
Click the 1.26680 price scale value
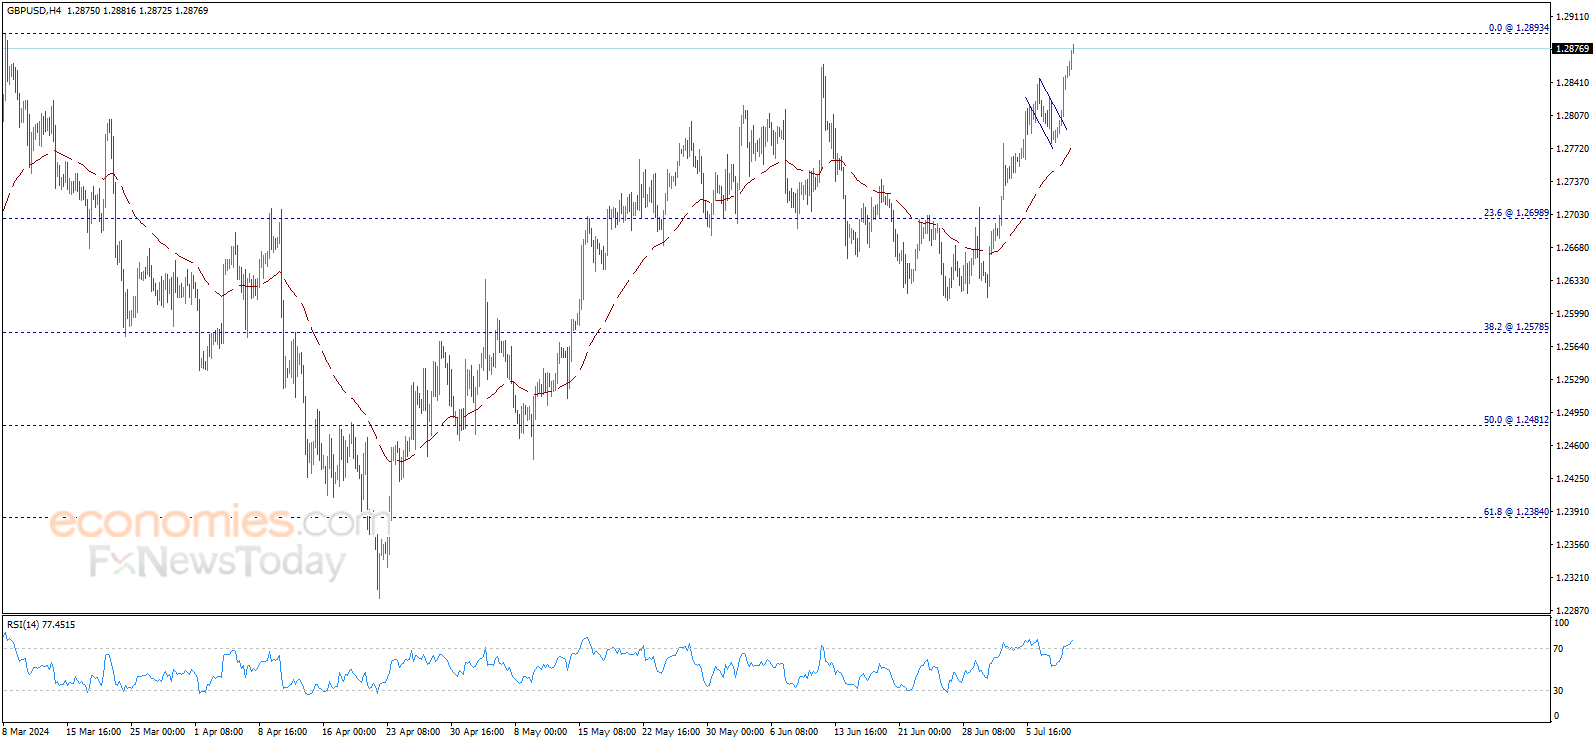[1574, 248]
